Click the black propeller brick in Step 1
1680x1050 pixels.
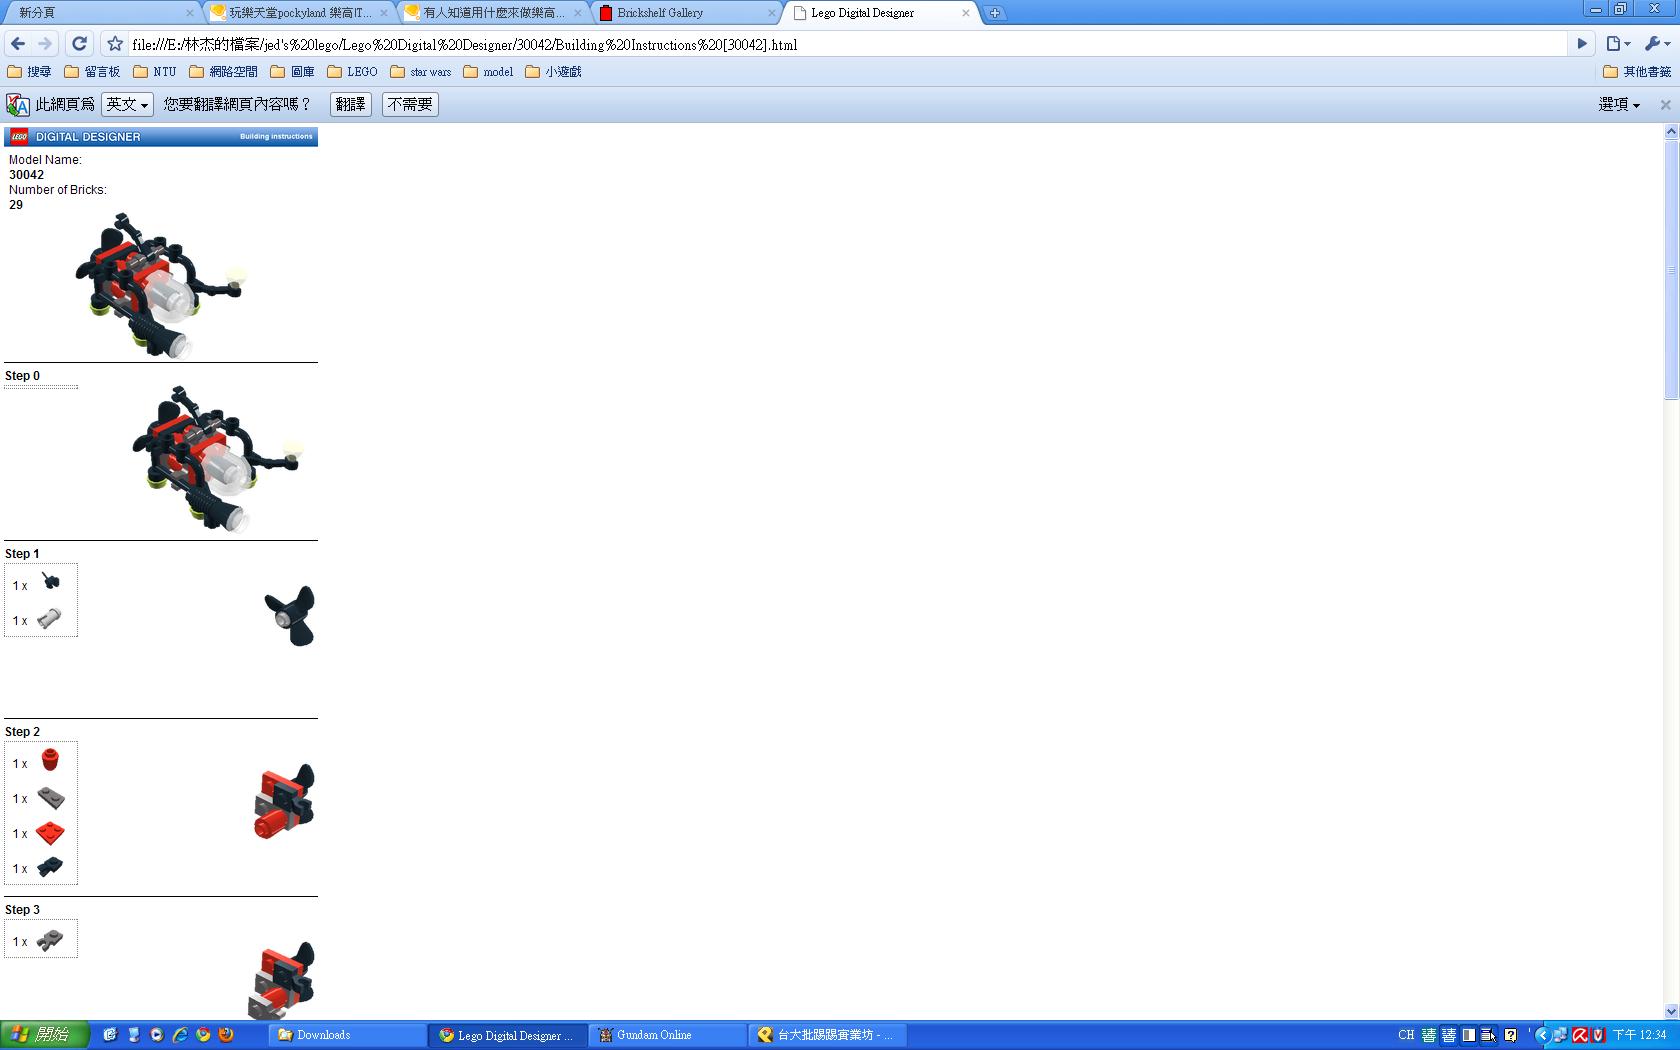[x=50, y=582]
